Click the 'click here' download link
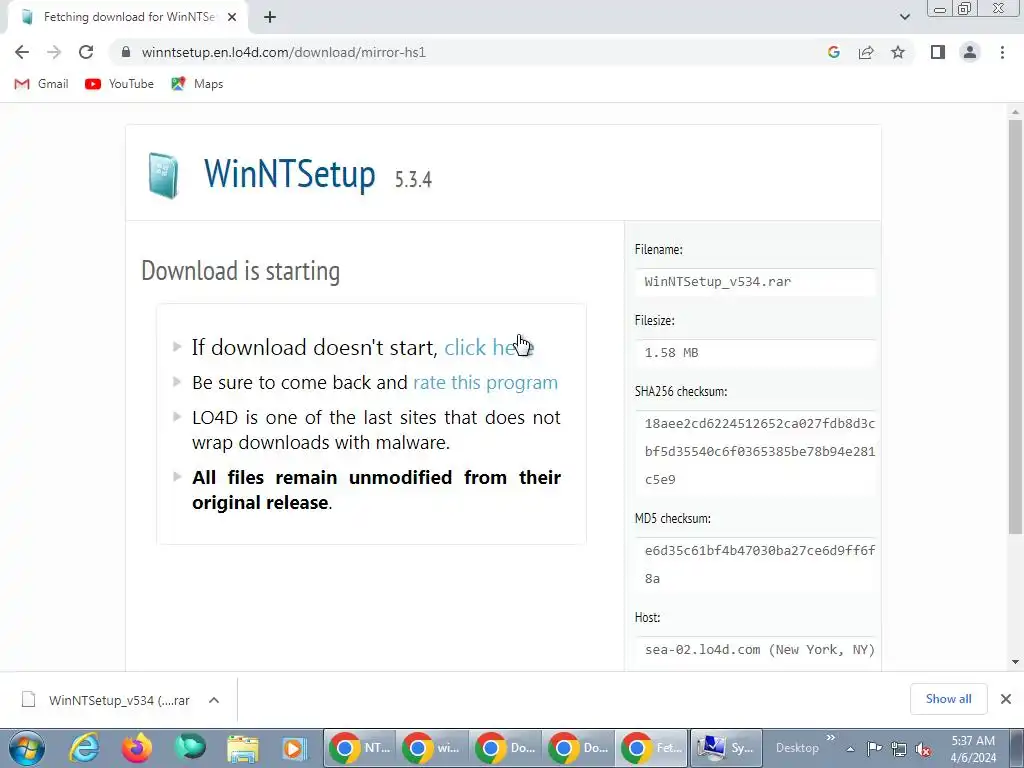This screenshot has width=1024, height=768. 488,347
